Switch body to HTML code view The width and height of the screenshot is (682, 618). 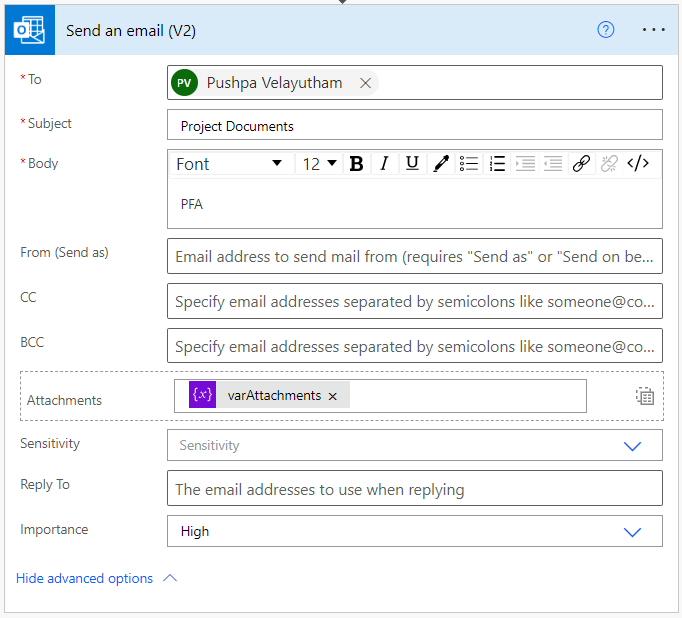(638, 164)
